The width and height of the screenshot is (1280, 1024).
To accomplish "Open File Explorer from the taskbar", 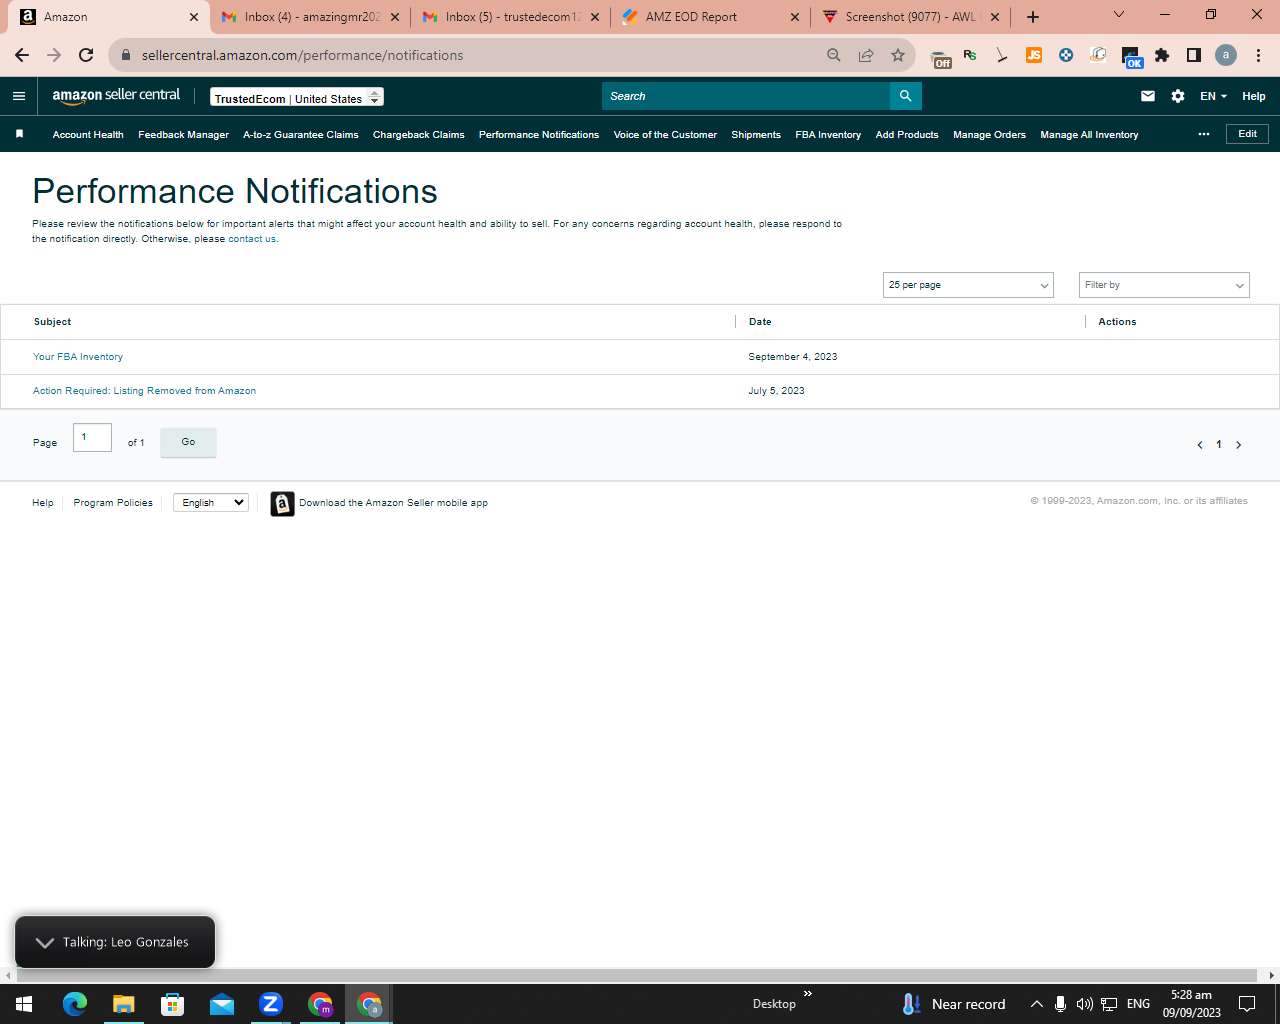I will point(123,1004).
